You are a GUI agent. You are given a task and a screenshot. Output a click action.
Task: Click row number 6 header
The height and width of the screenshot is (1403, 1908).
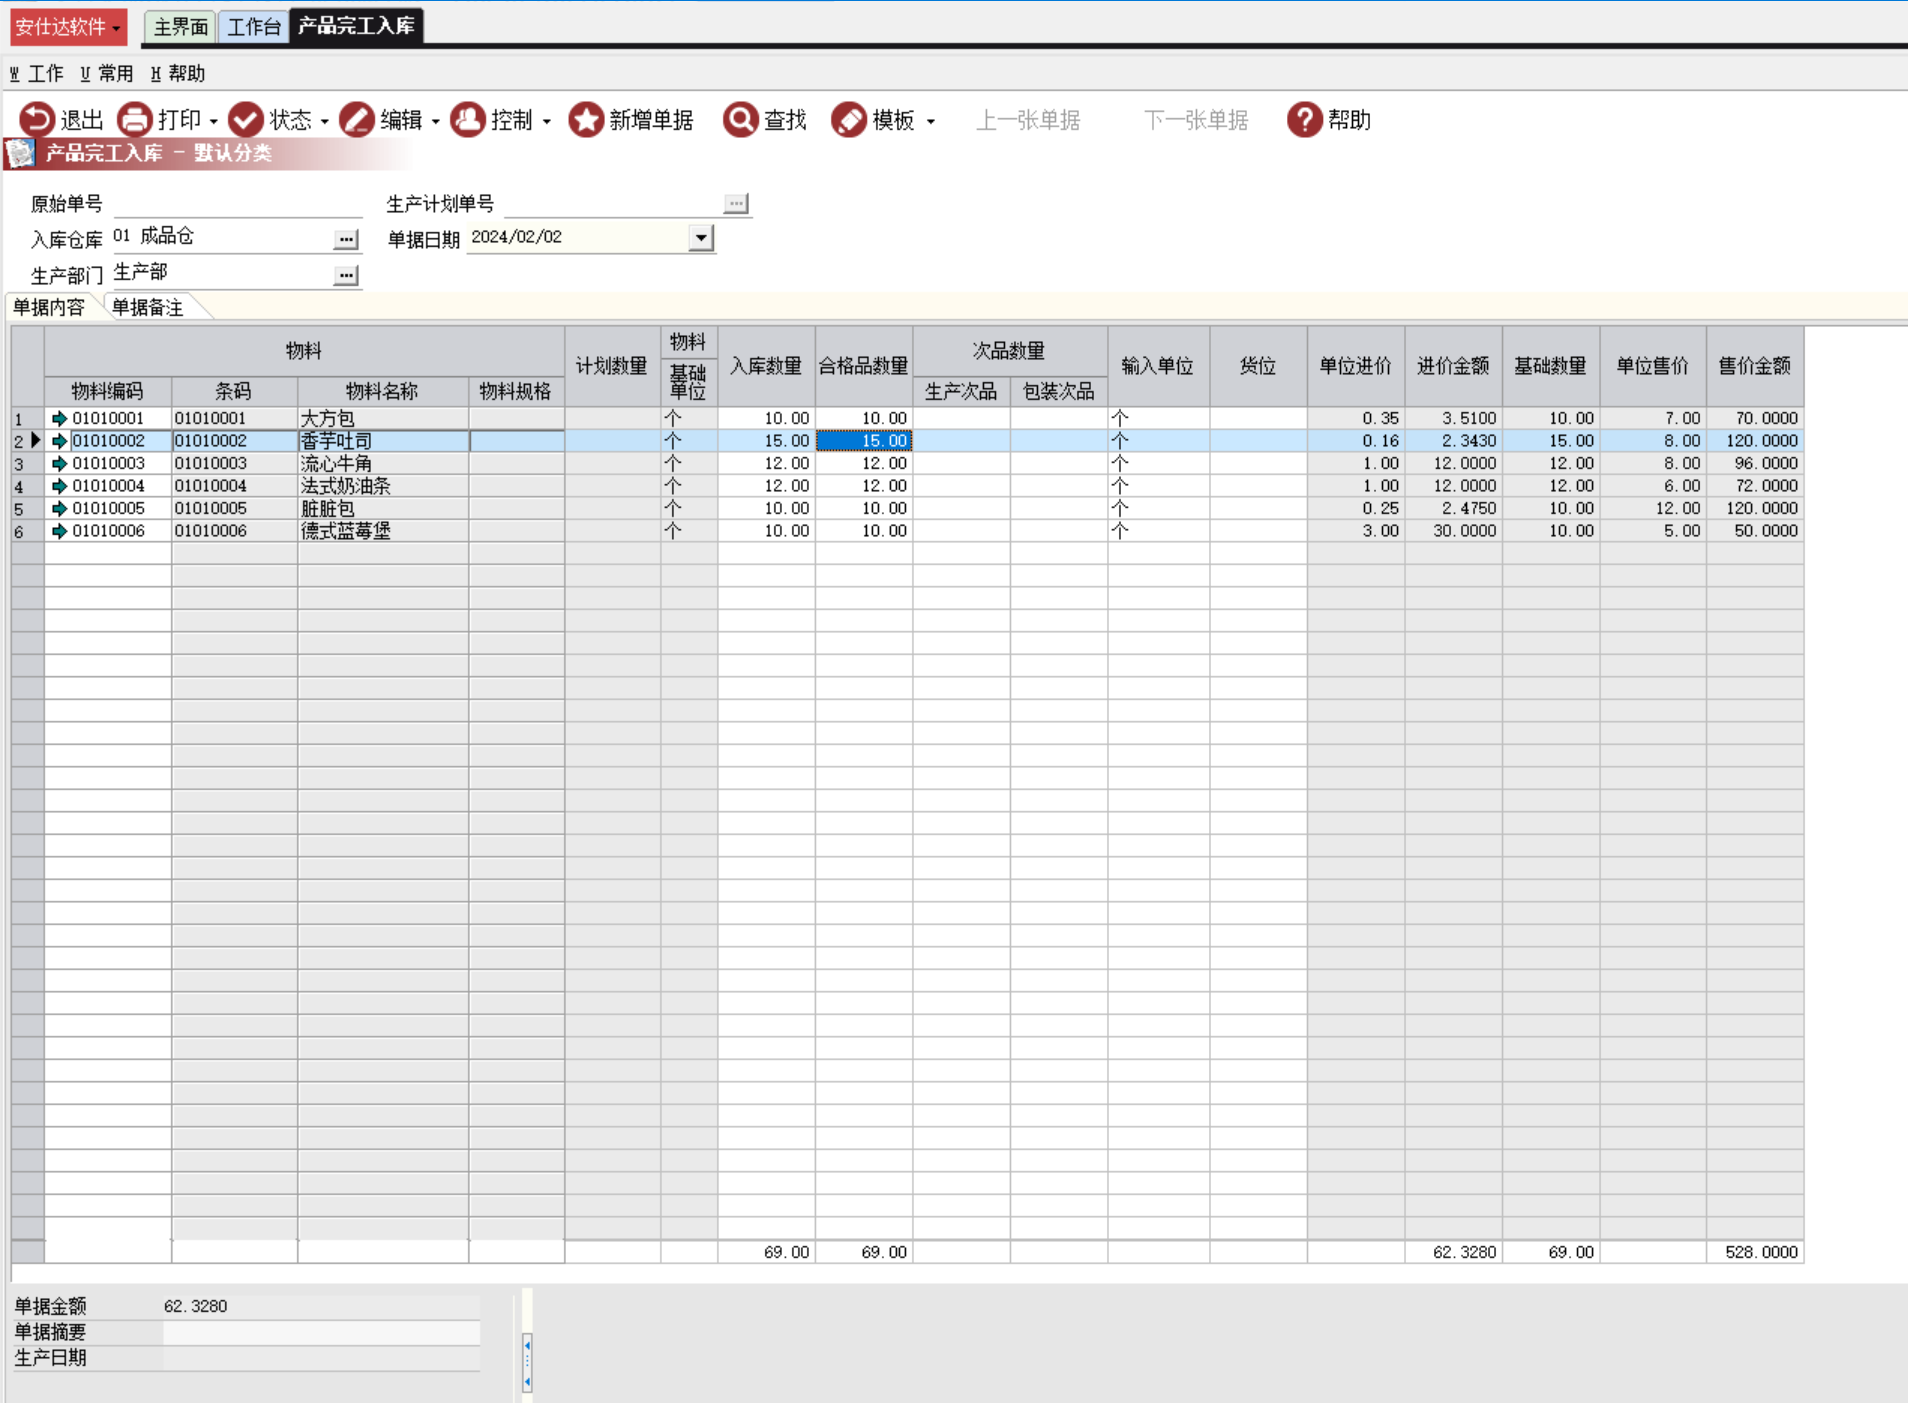27,531
